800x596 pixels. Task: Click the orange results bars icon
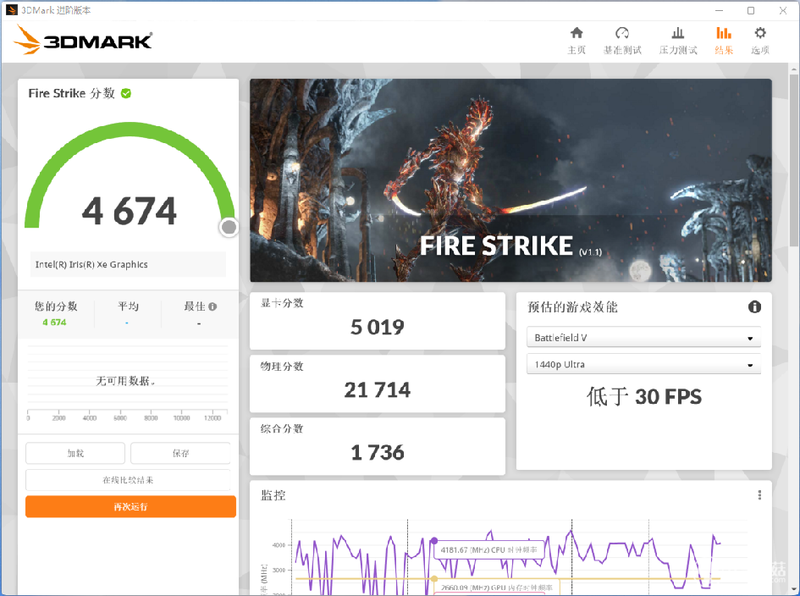tap(723, 33)
